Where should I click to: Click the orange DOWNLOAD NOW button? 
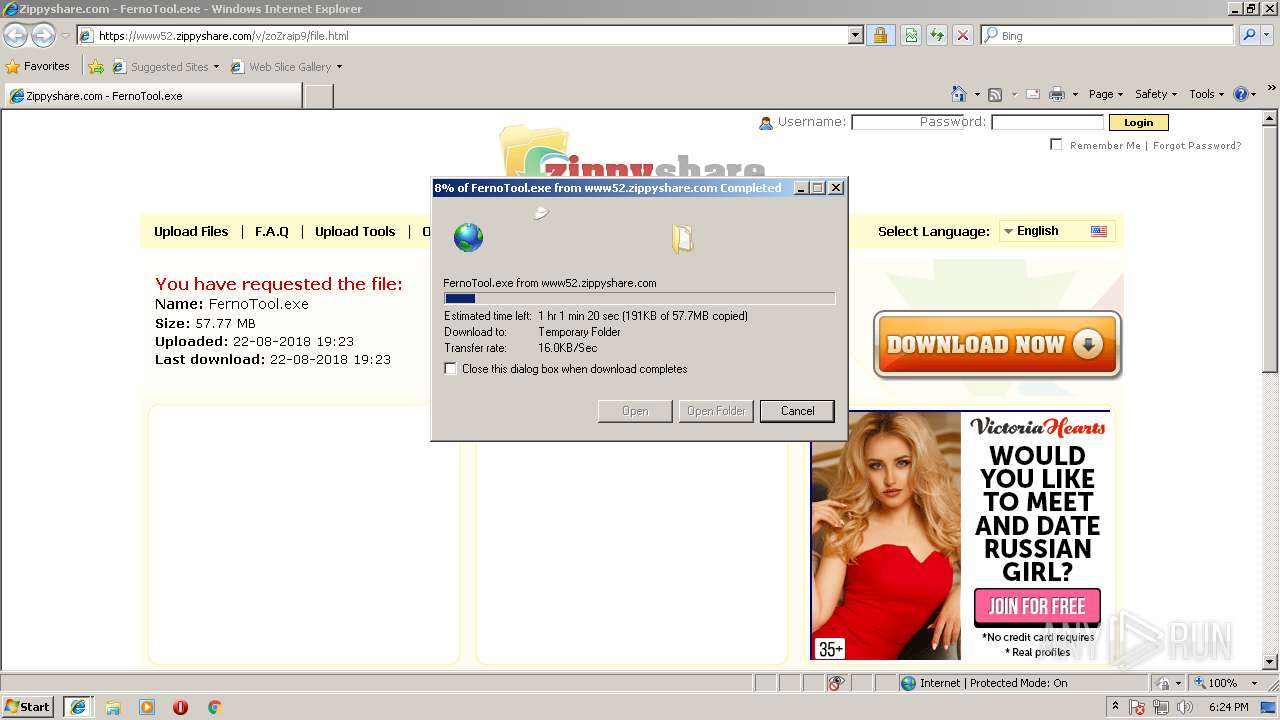click(x=997, y=345)
